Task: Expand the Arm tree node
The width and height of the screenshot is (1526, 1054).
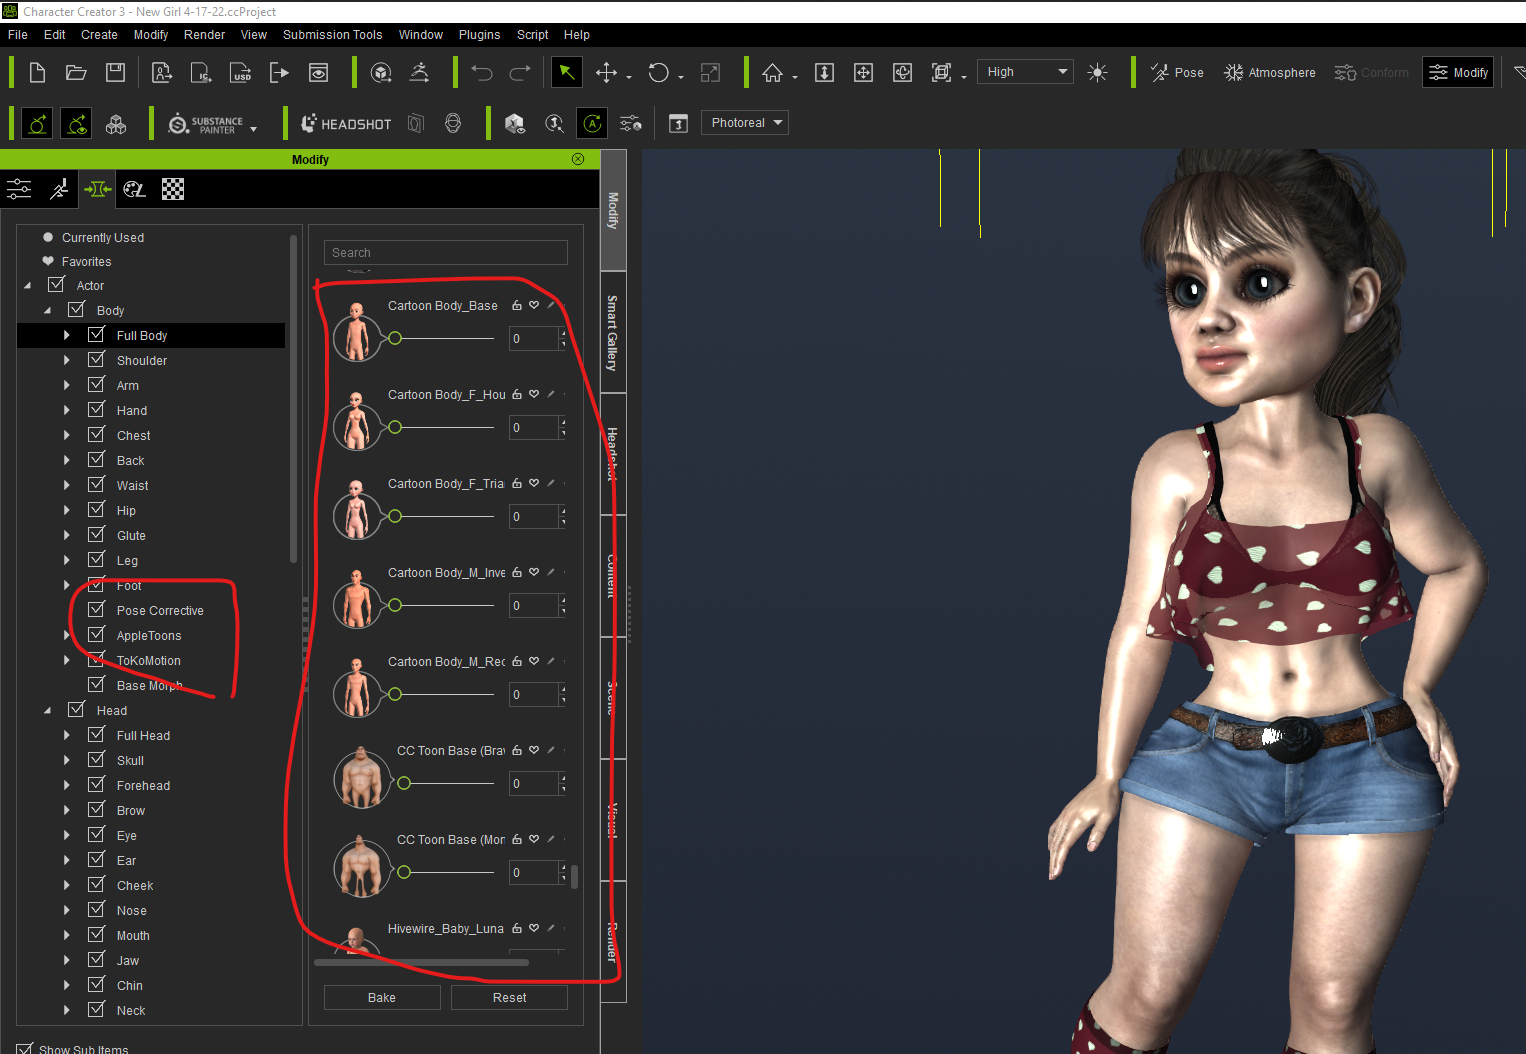Action: point(67,386)
